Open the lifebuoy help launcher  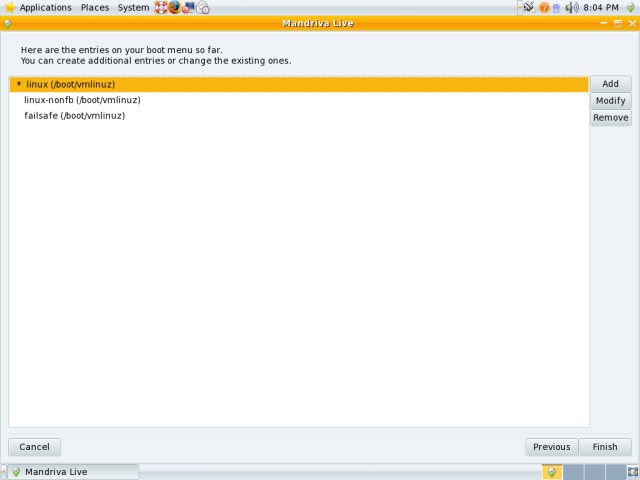coord(161,7)
